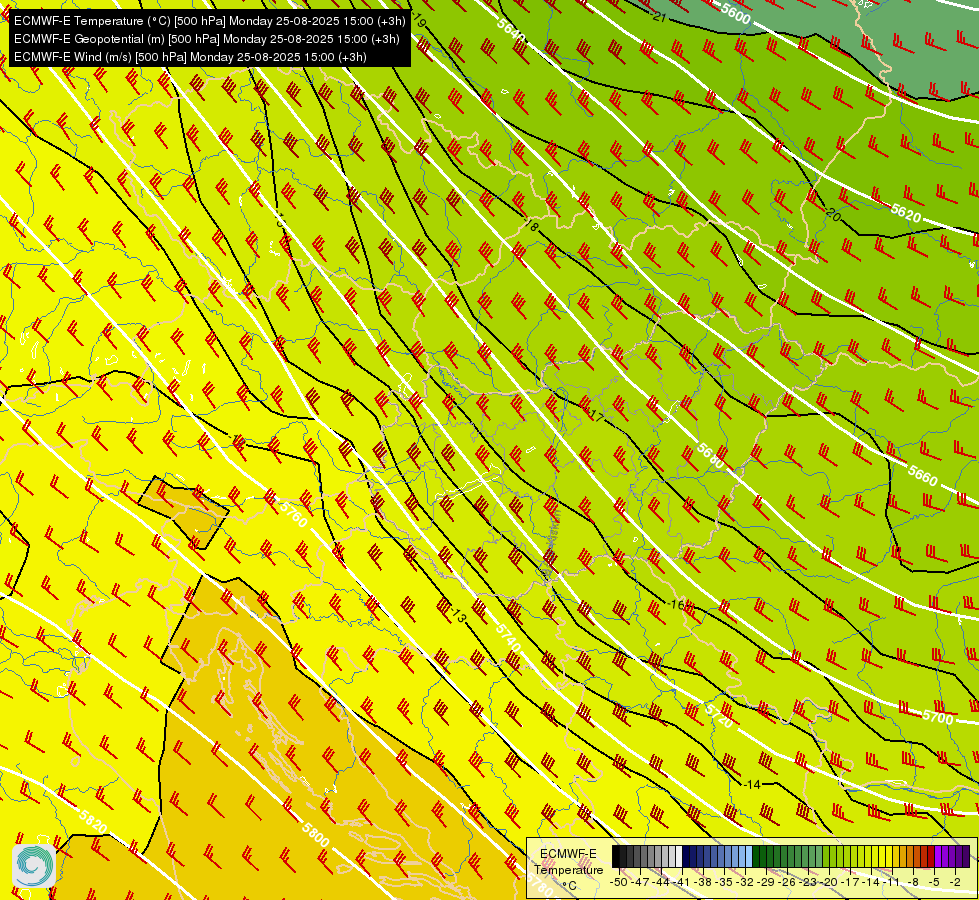Select the black swatch above -50 in the legend

pos(616,856)
